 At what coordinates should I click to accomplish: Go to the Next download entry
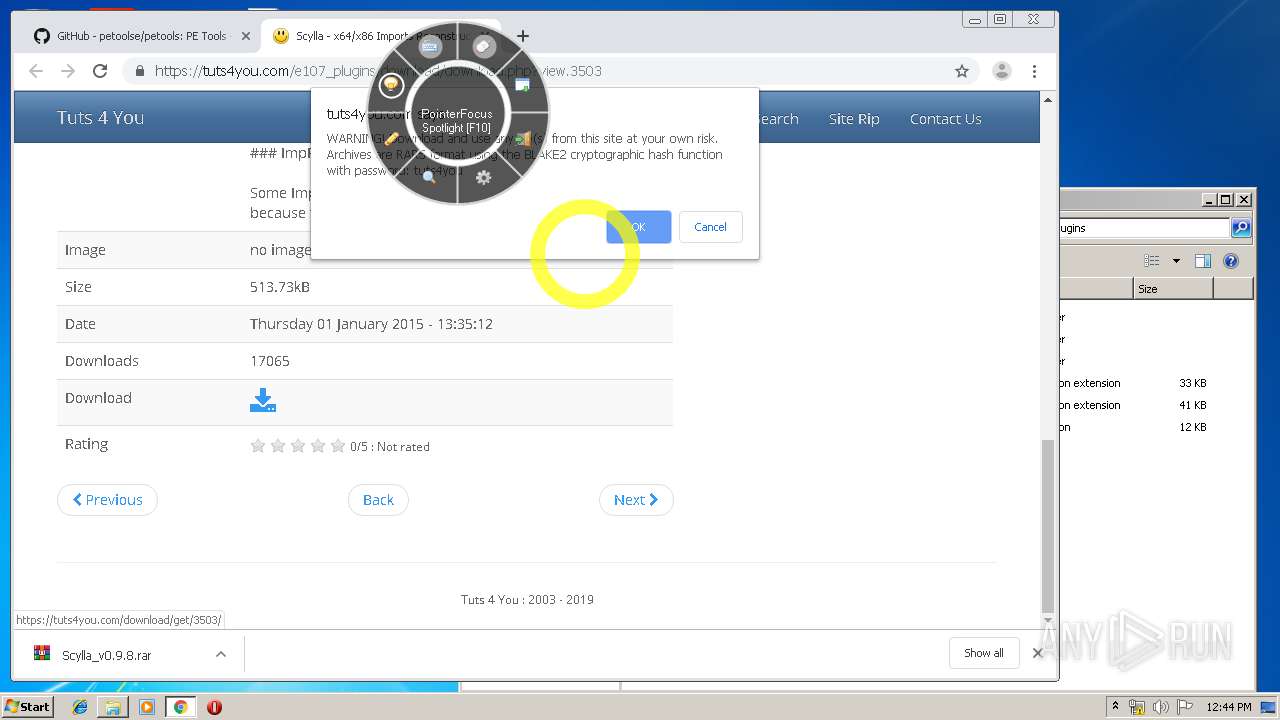pos(636,500)
